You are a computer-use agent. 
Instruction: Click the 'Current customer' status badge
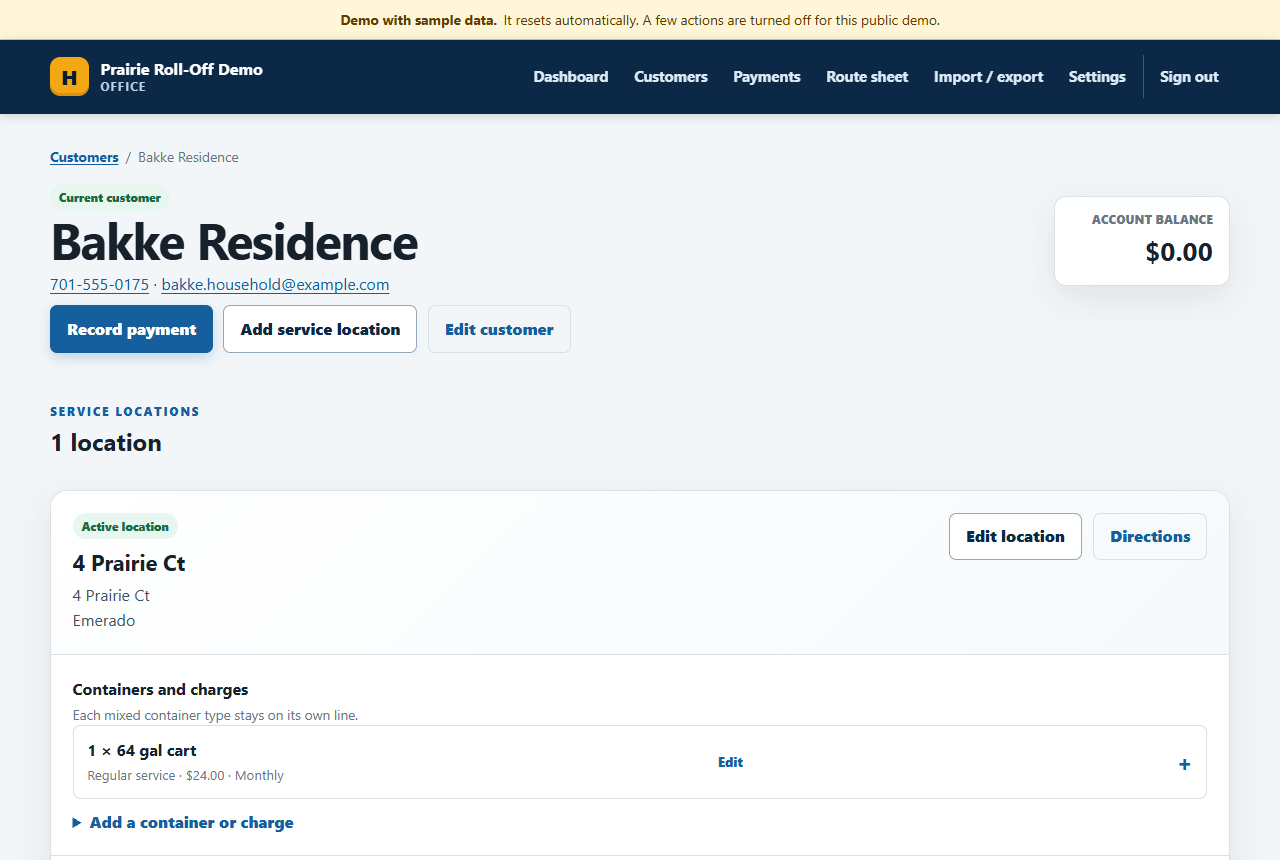click(110, 198)
